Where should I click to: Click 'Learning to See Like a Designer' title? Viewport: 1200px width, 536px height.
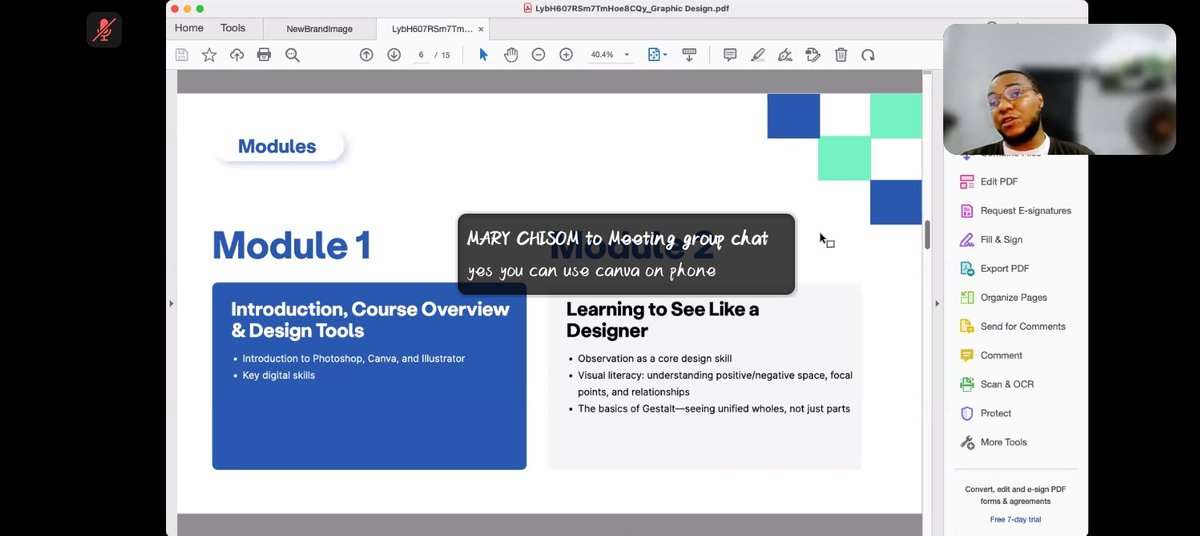point(662,320)
